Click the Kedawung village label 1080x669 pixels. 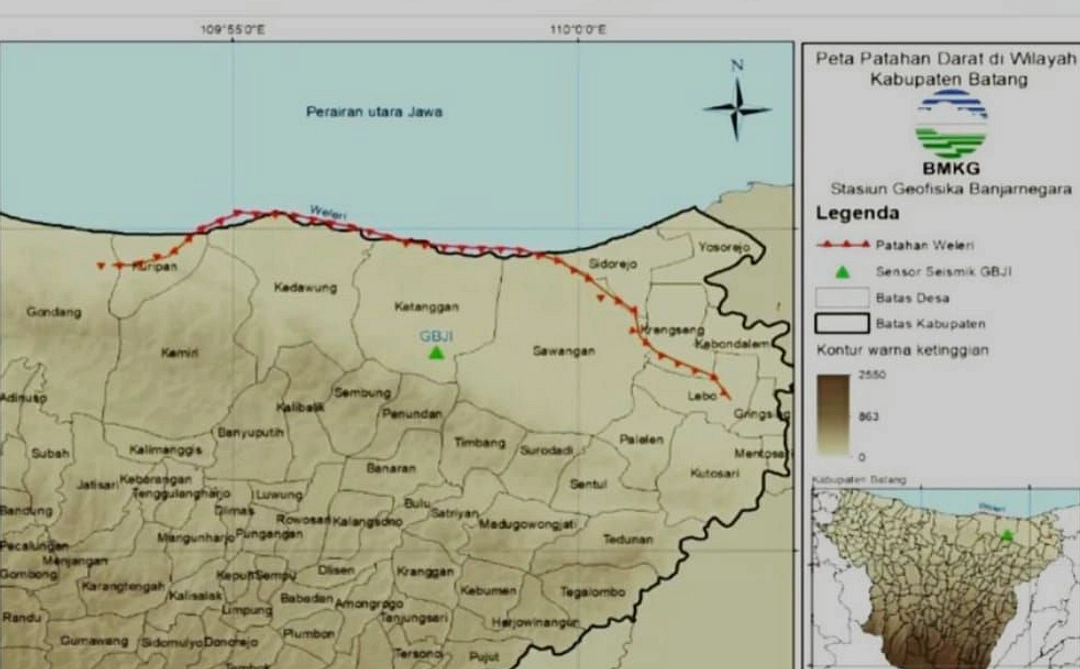(x=305, y=287)
